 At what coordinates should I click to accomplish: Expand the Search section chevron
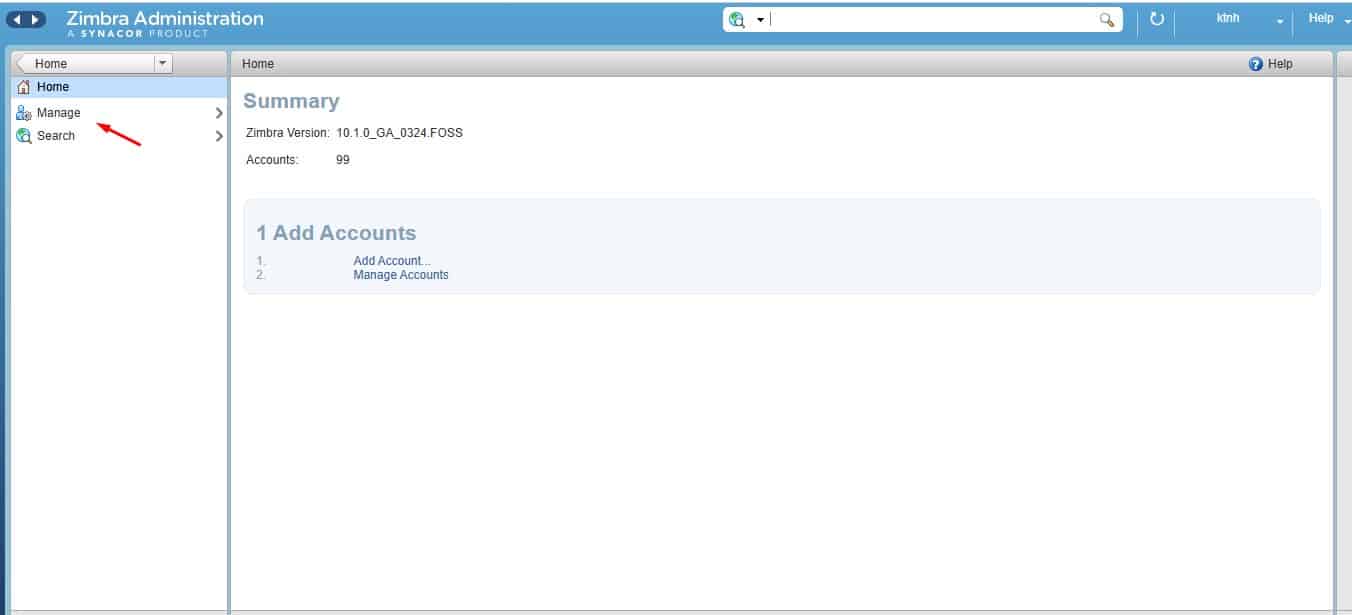tap(219, 136)
